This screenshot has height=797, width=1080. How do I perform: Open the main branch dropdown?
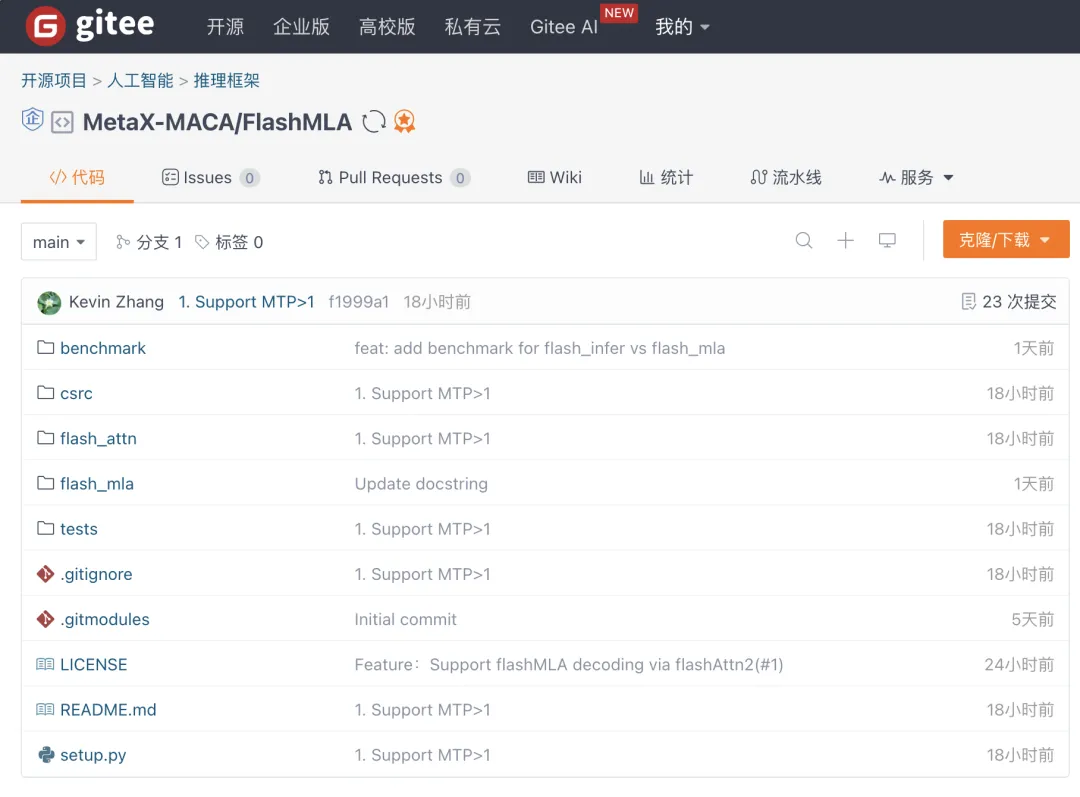(59, 242)
